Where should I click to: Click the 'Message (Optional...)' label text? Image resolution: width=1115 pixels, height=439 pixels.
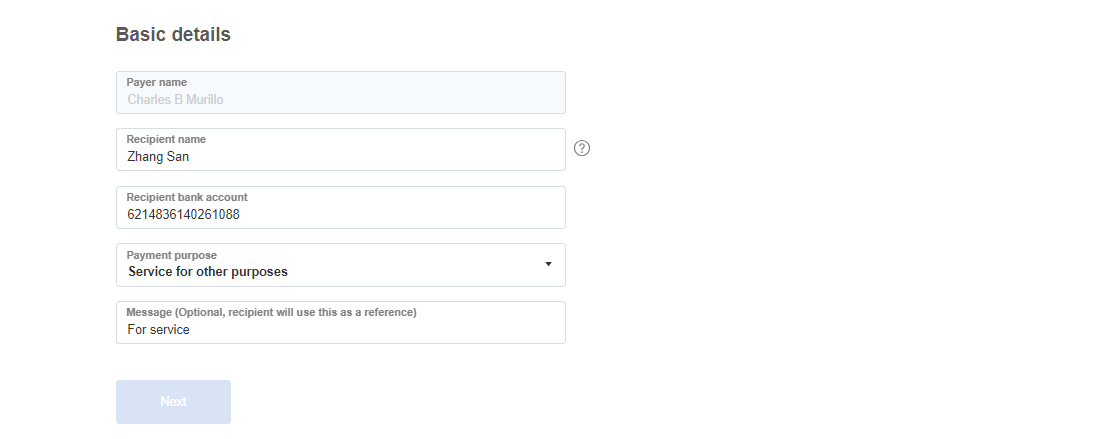[272, 312]
